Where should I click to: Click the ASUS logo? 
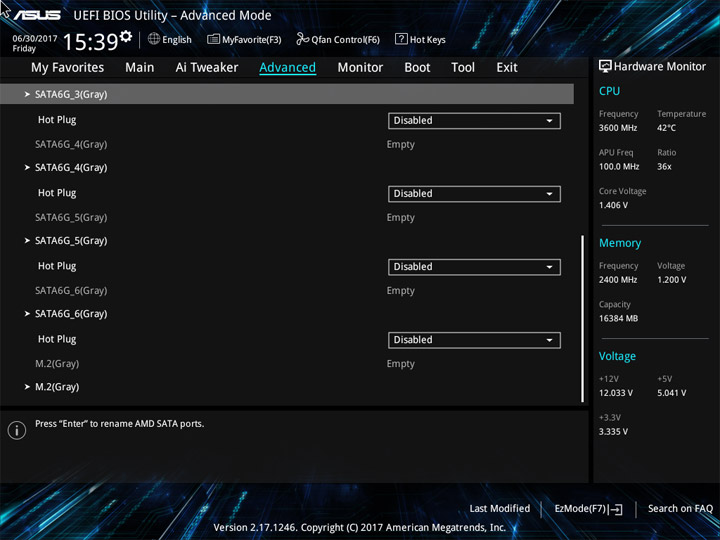click(38, 15)
